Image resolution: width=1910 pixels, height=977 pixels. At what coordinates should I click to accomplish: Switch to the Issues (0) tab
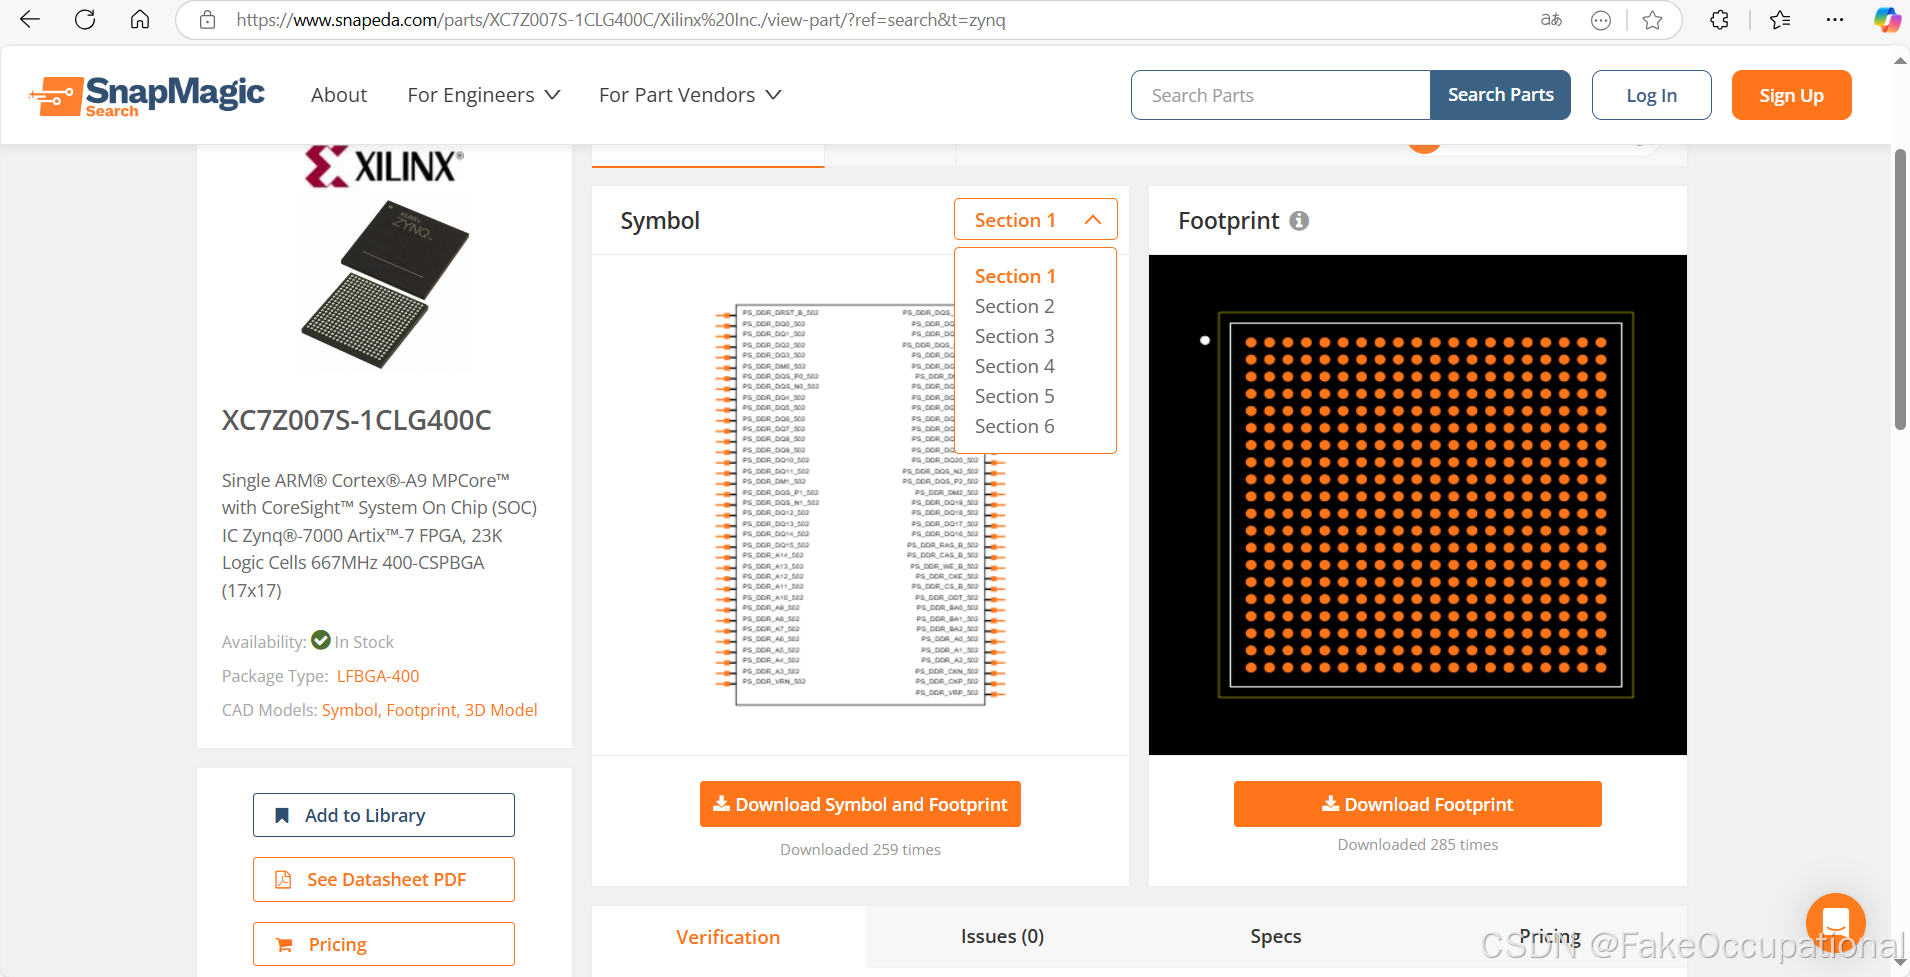tap(1002, 937)
